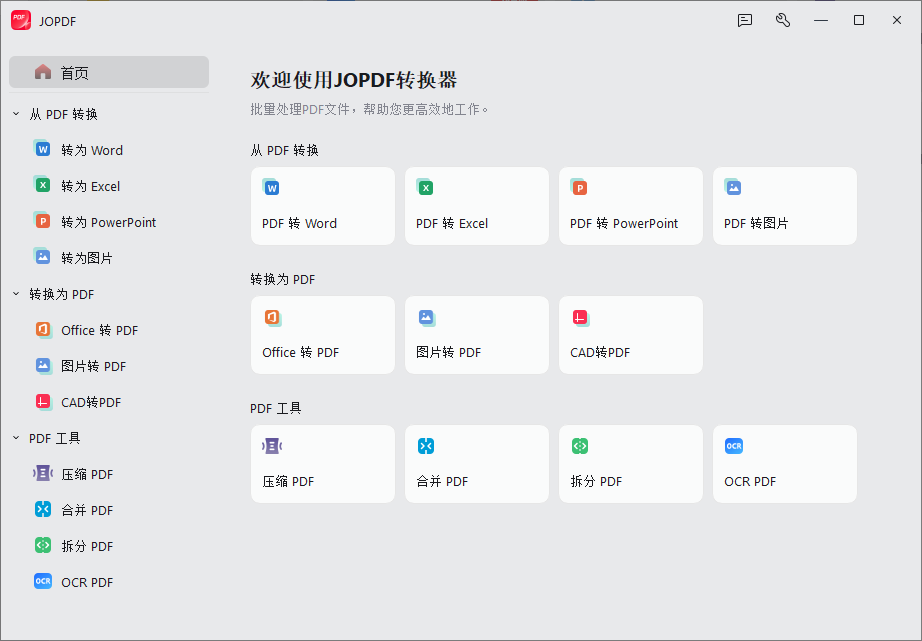Choose CAD转PDF label in sidebar
Viewport: 922px width, 641px height.
(x=91, y=402)
